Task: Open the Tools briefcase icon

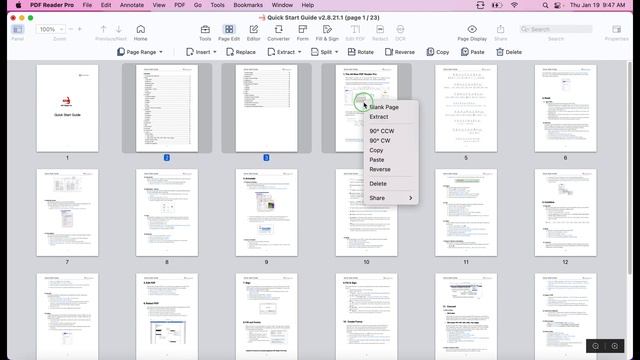Action: tap(205, 29)
